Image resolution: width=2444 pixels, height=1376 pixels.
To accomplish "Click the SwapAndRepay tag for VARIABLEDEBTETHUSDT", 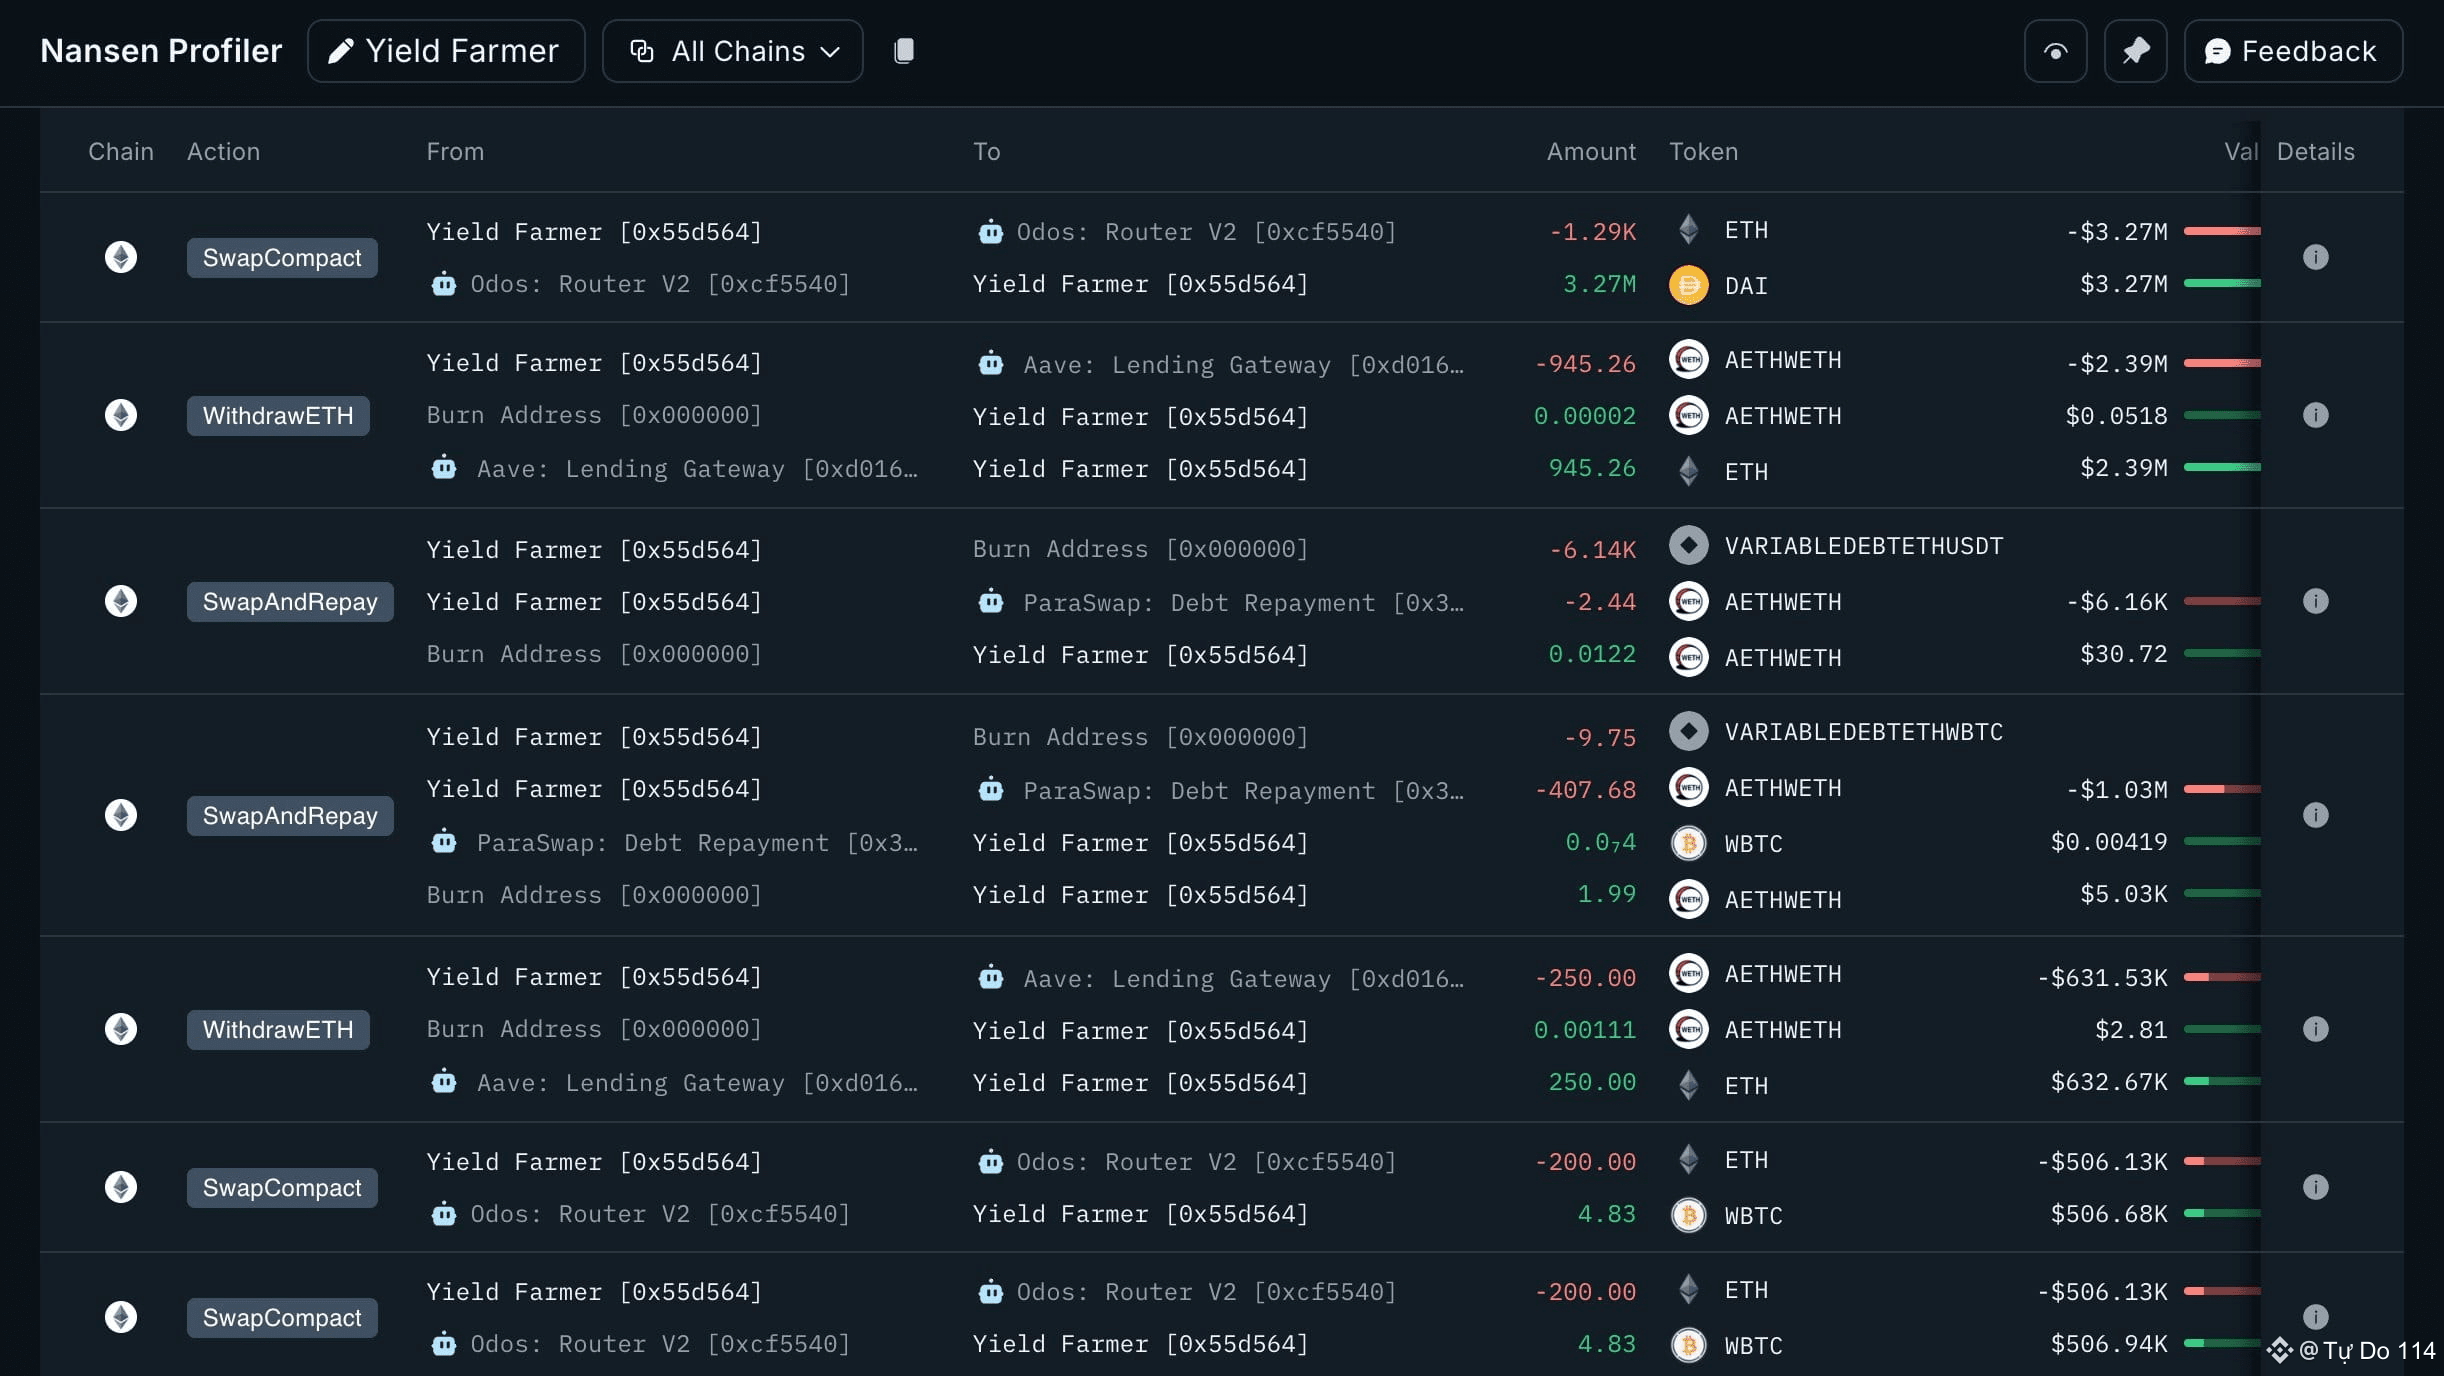I will 290,602.
